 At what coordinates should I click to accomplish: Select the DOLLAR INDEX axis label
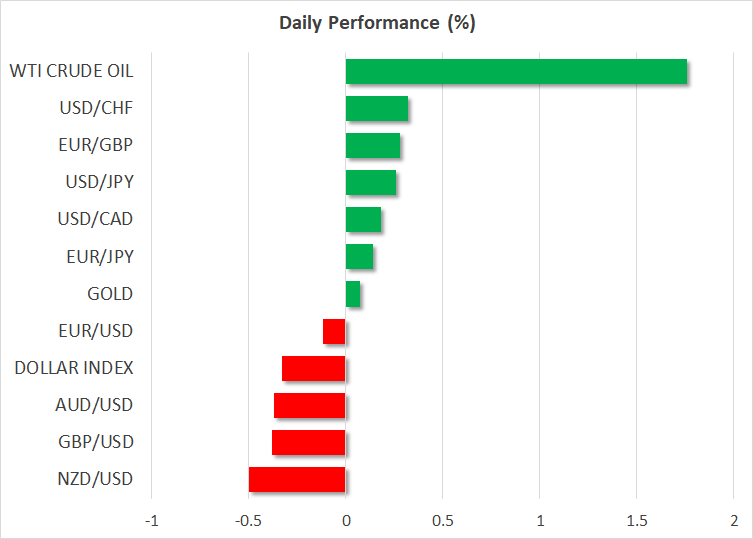point(74,368)
